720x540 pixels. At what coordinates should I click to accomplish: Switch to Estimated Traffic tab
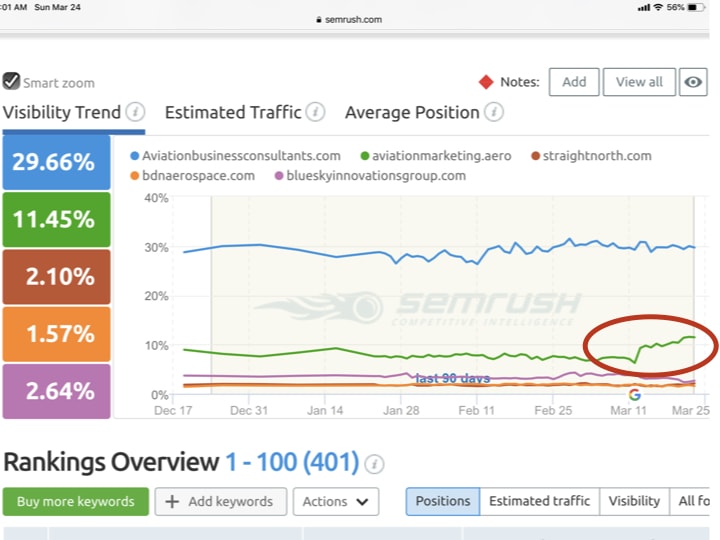pos(233,112)
